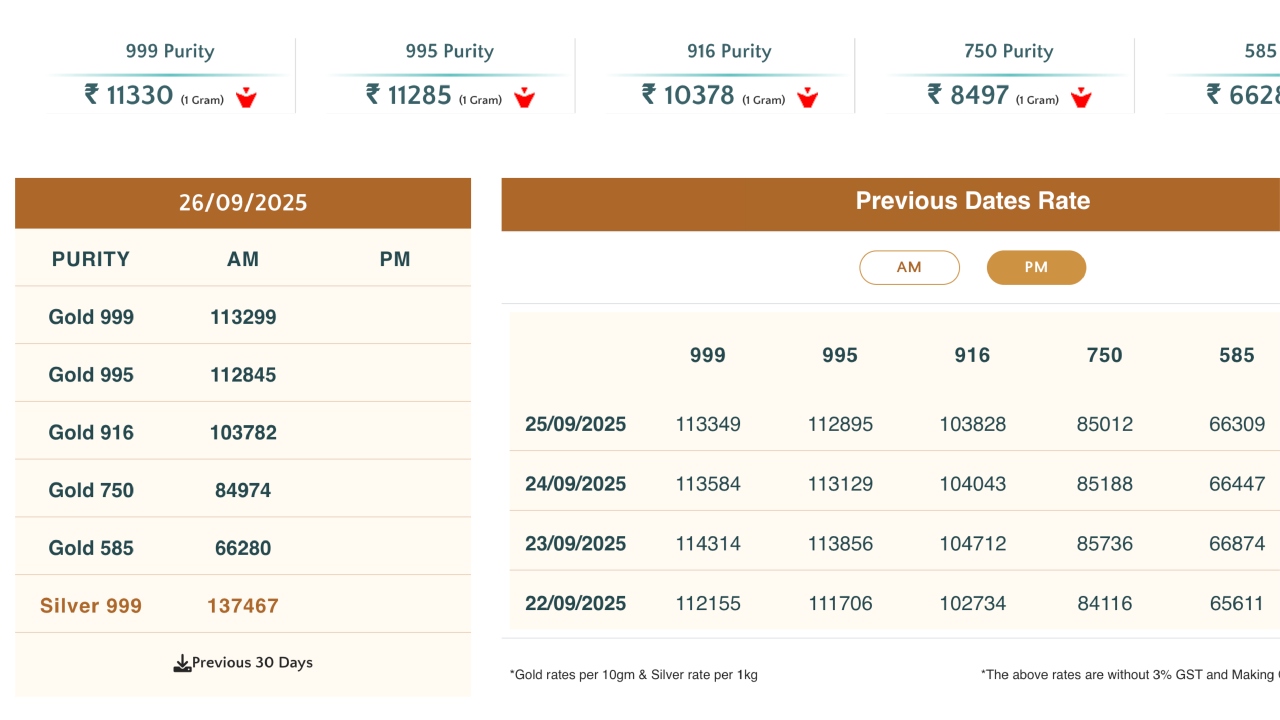Click the PM column header in today's table

pyautogui.click(x=395, y=259)
